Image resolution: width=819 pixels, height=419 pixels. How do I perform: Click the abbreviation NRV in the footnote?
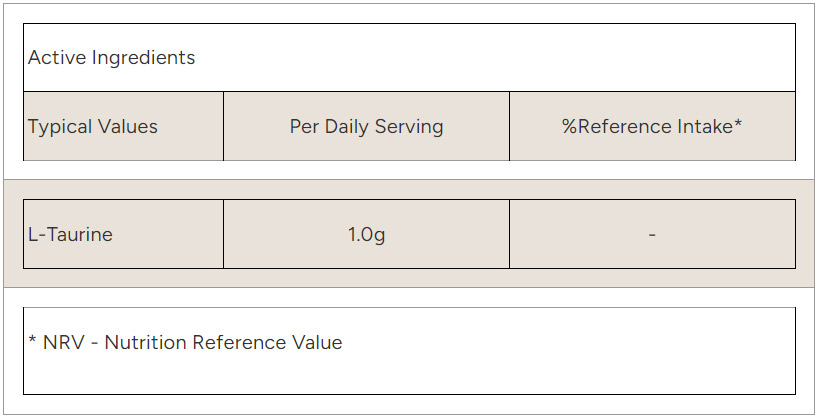(62, 343)
